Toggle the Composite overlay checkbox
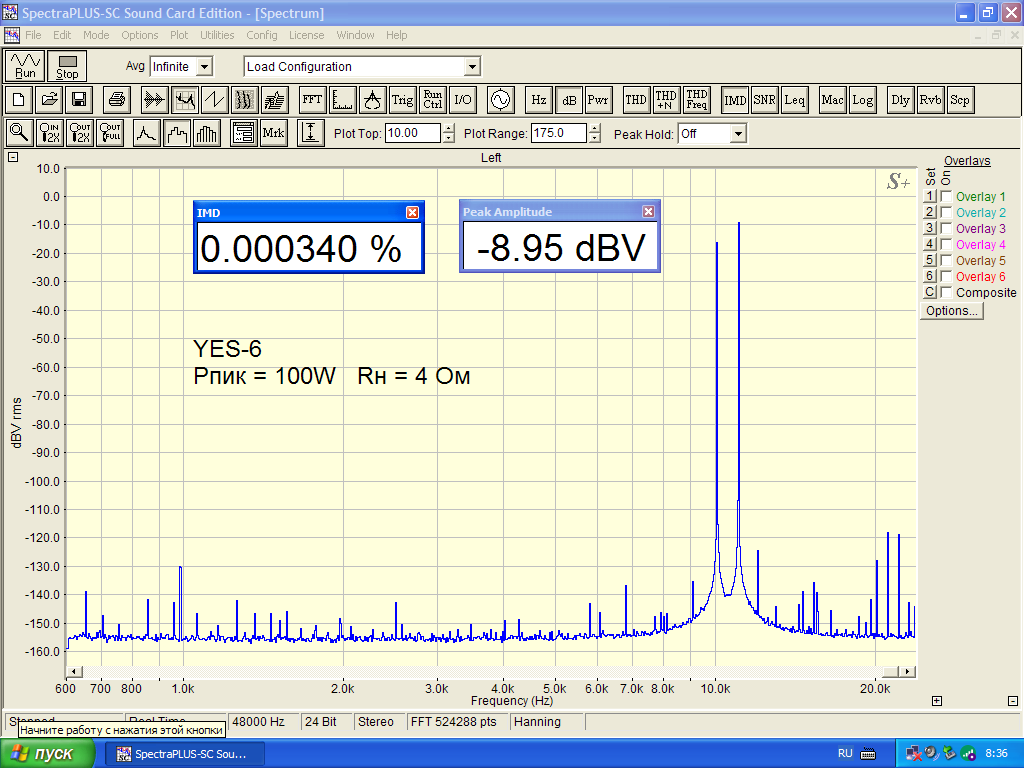Screen dimensions: 1024x768 946,293
